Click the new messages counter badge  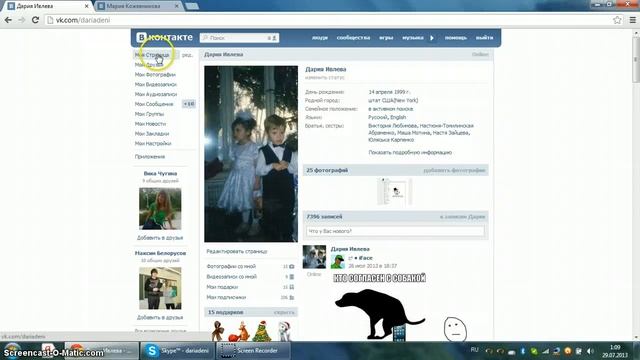189,104
